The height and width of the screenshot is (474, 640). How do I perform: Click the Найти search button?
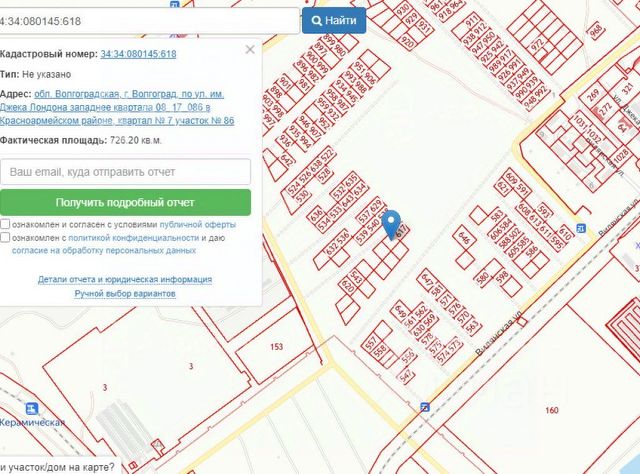[x=334, y=20]
